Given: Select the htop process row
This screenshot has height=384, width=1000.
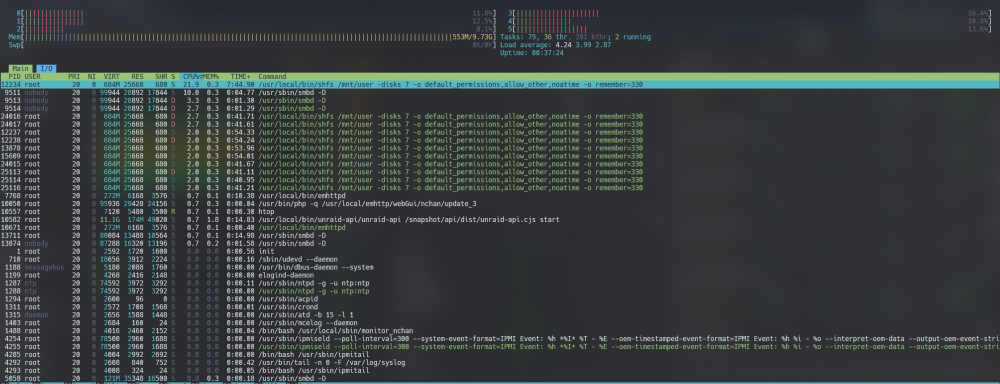Looking at the screenshot, I should click(x=500, y=212).
